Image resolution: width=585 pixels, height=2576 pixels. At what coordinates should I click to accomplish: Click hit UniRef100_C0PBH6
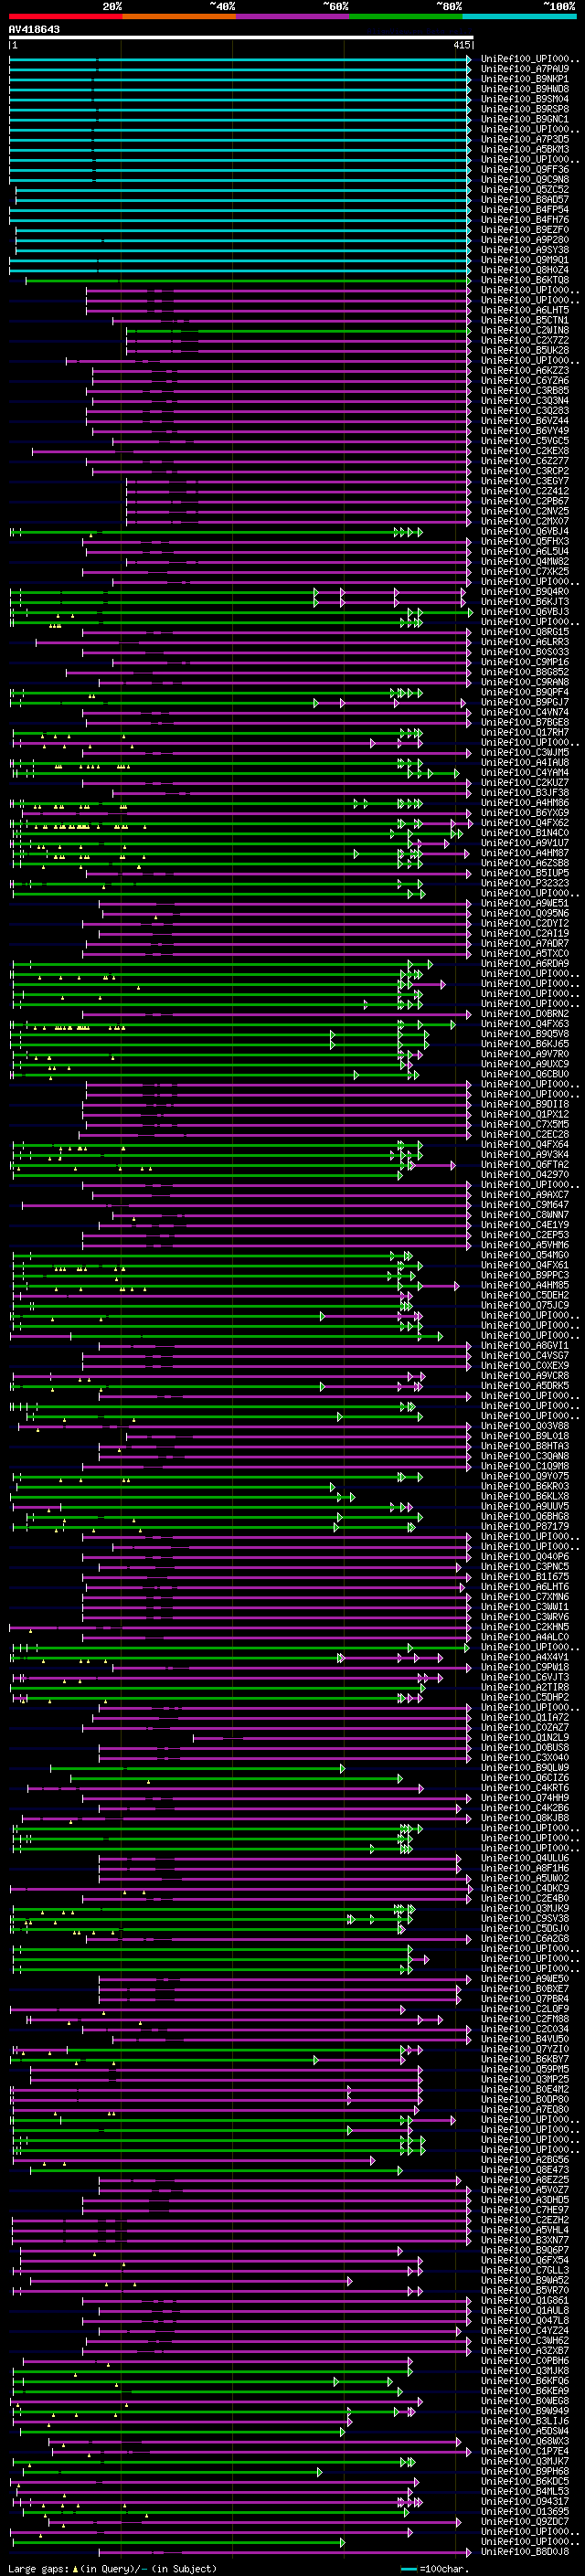[x=525, y=2360]
